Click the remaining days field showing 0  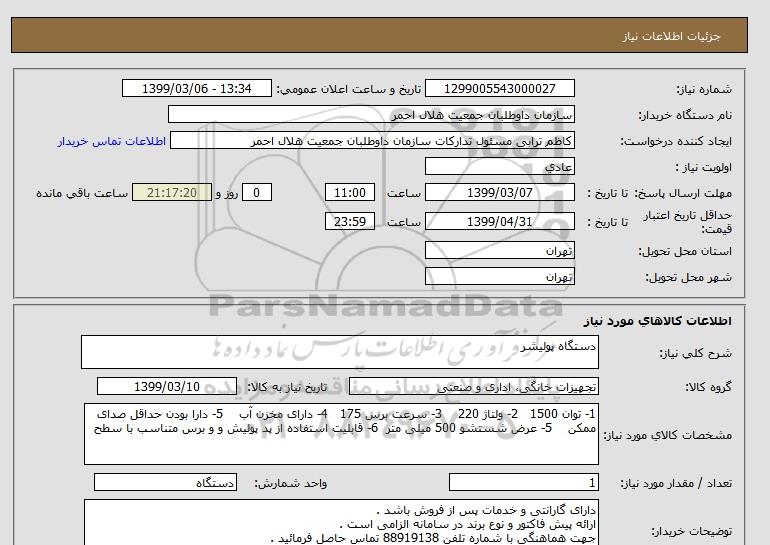tap(256, 192)
